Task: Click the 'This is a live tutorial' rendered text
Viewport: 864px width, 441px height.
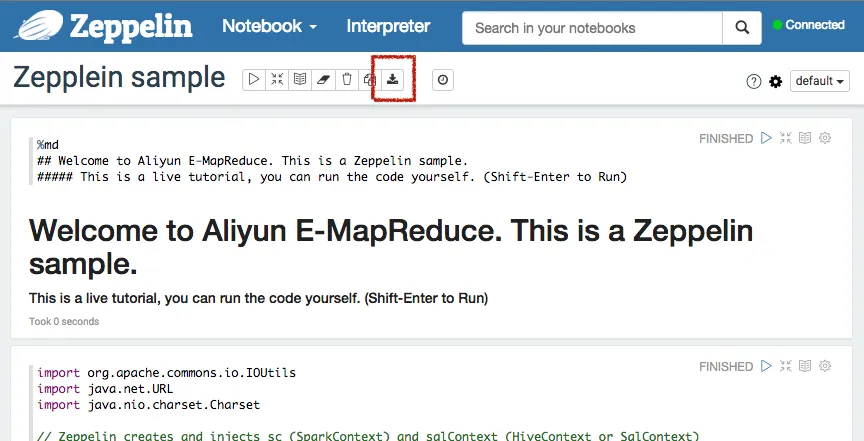Action: tap(258, 298)
